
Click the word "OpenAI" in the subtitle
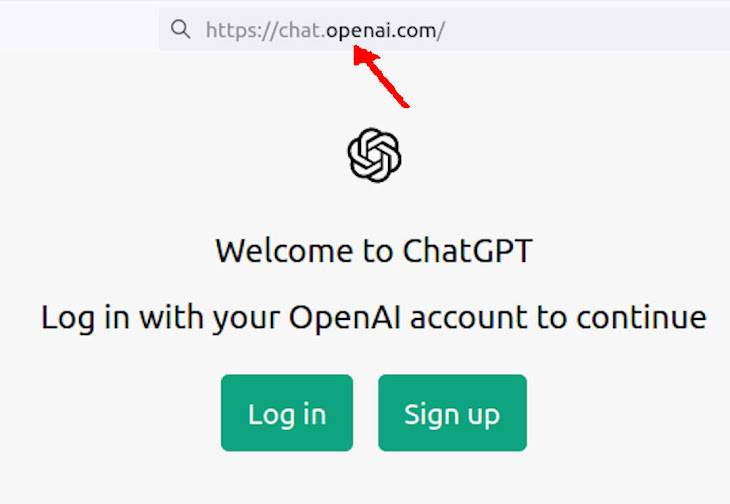click(345, 317)
